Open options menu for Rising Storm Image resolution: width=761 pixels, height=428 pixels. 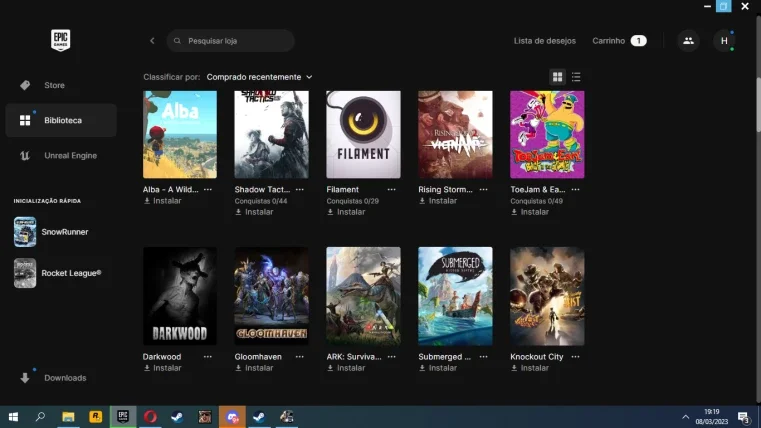(483, 189)
